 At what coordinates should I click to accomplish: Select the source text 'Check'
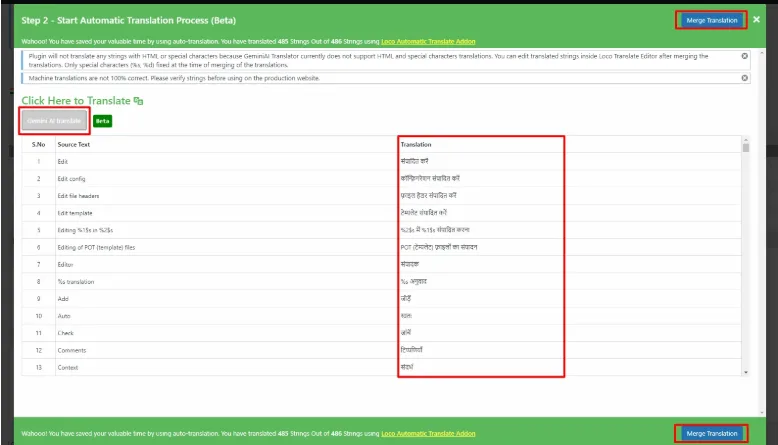coord(65,333)
